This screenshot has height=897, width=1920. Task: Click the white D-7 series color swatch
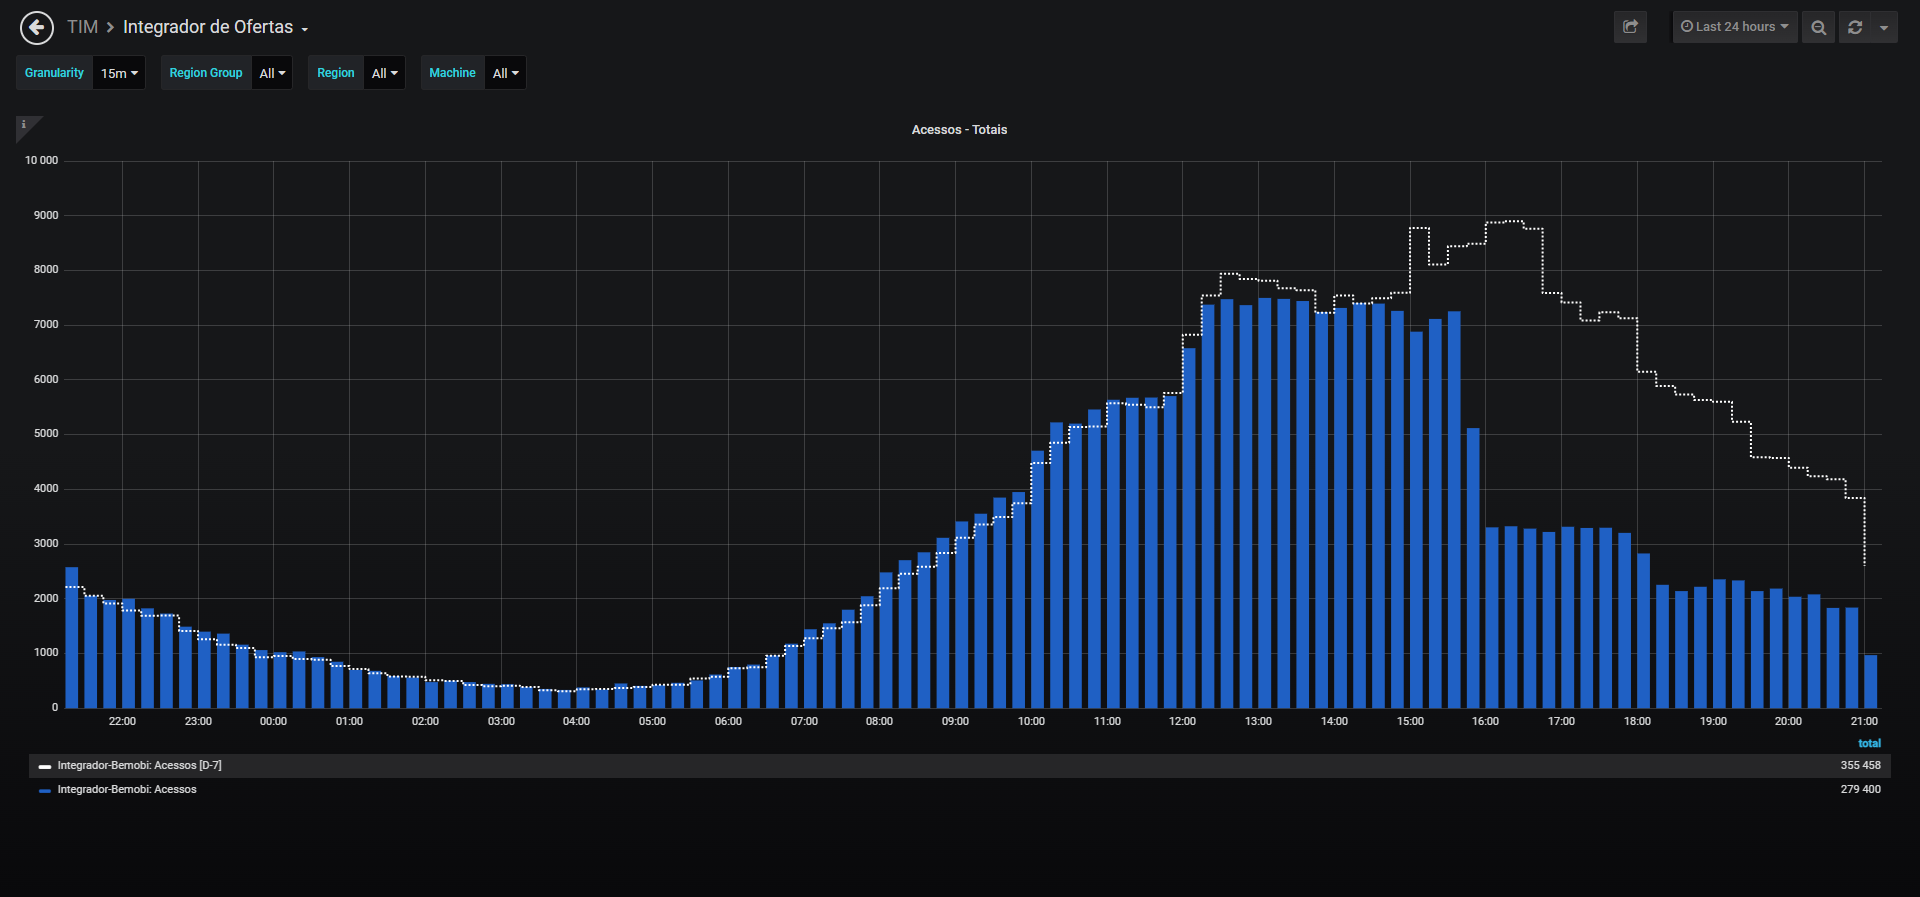(x=45, y=767)
